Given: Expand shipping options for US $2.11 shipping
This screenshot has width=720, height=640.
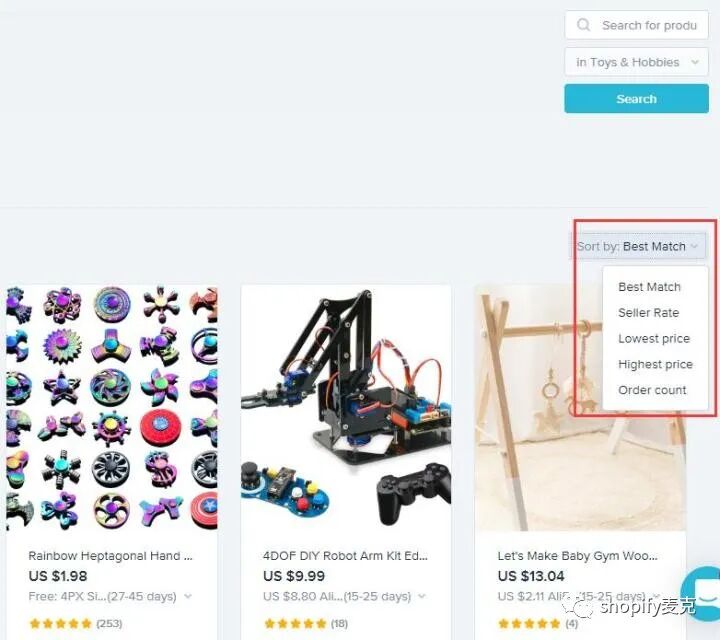Looking at the screenshot, I should 657,596.
